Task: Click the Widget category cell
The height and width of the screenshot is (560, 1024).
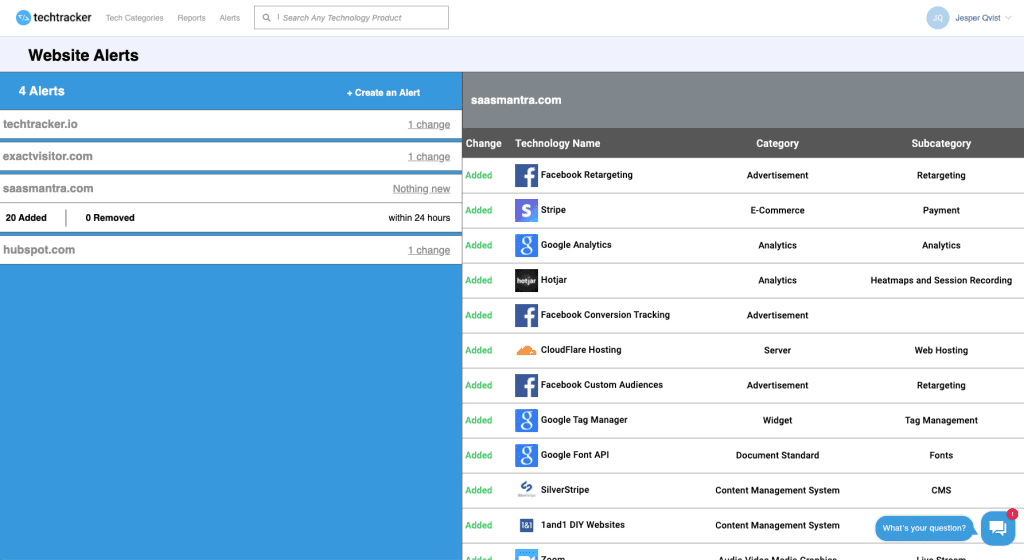Action: pyautogui.click(x=777, y=420)
